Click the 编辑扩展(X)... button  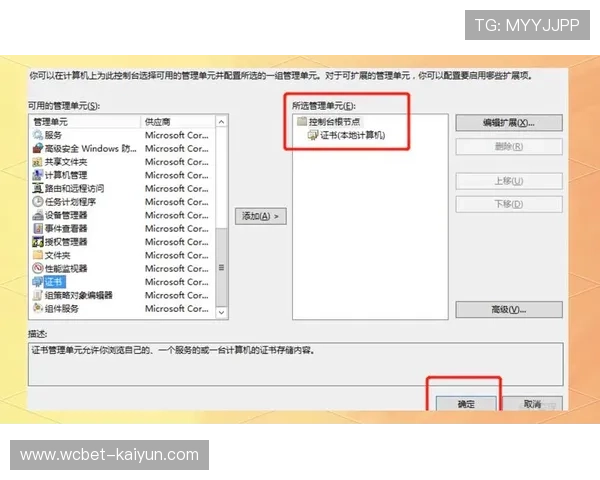click(x=509, y=123)
